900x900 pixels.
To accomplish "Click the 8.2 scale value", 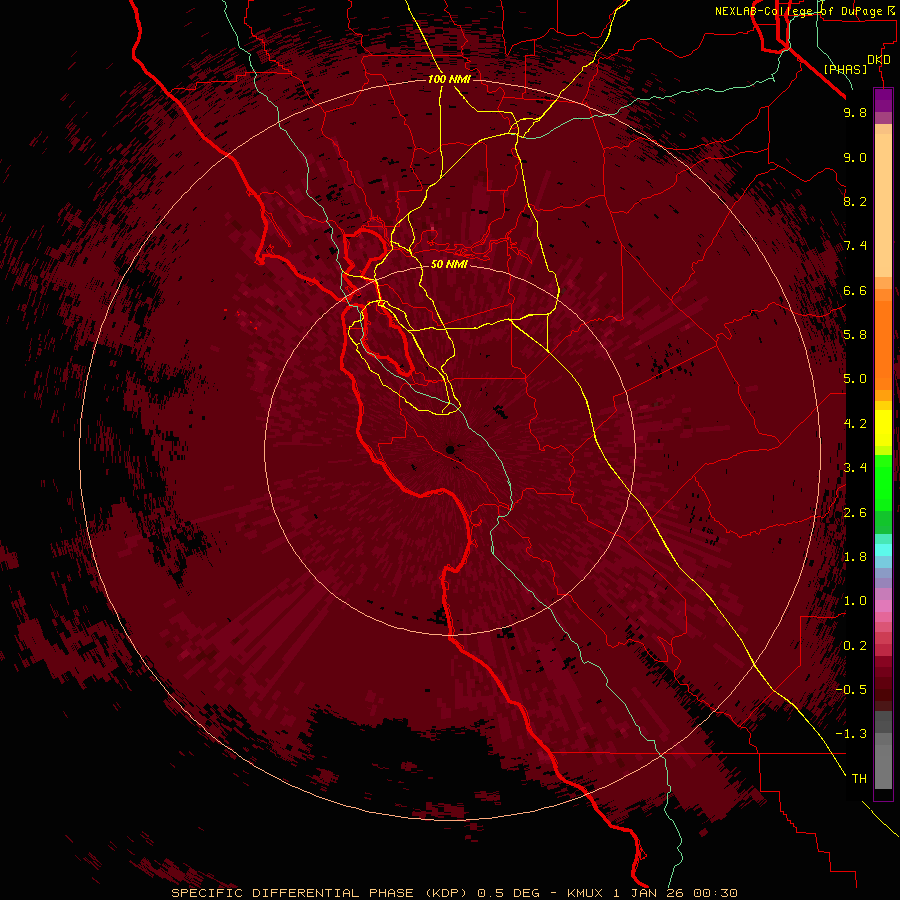I will pyautogui.click(x=855, y=201).
